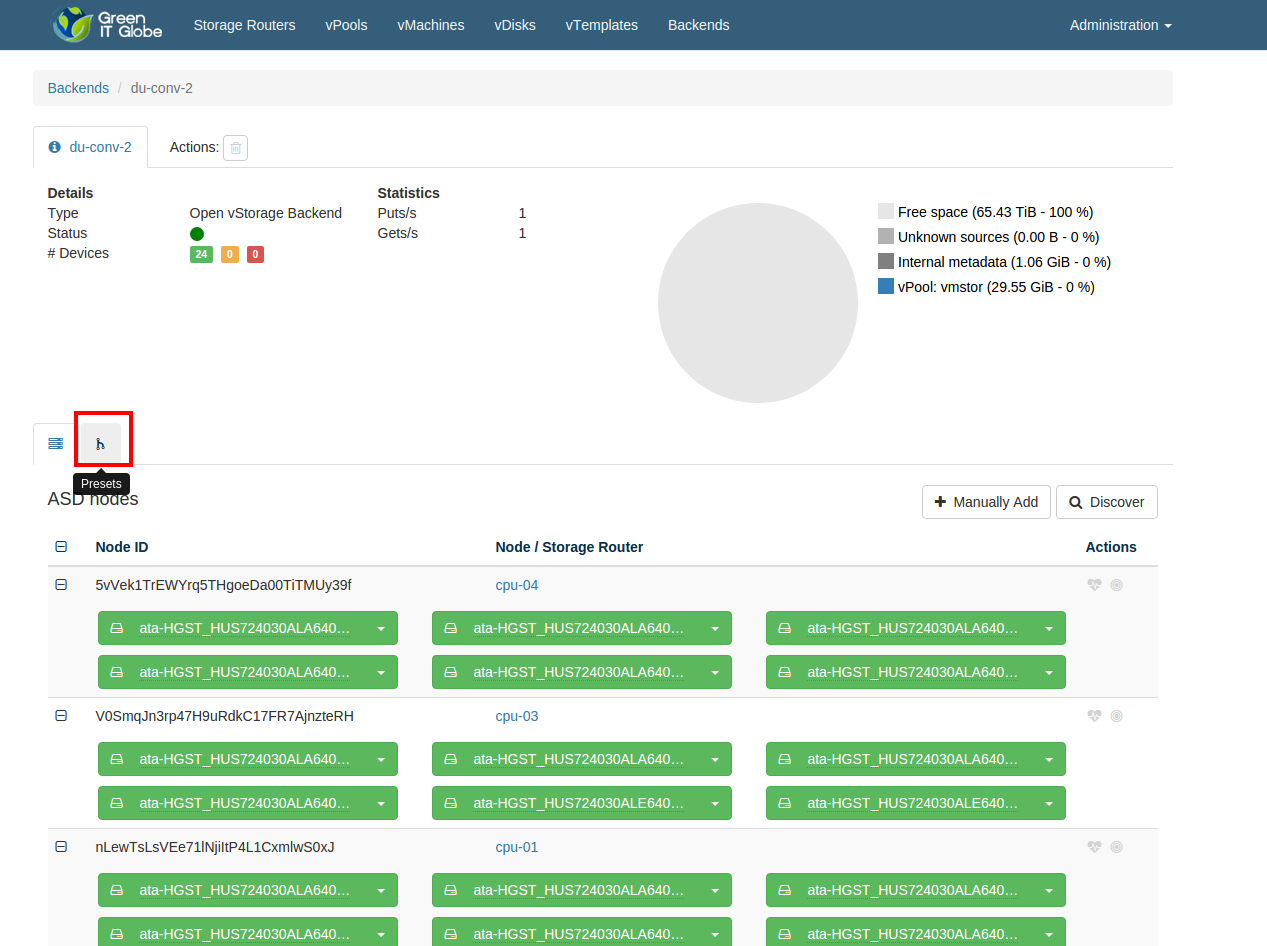Screen dimensions: 1267x946
Task: Expand dropdown of cpu-03 ALE640 middle disk
Action: (x=715, y=803)
